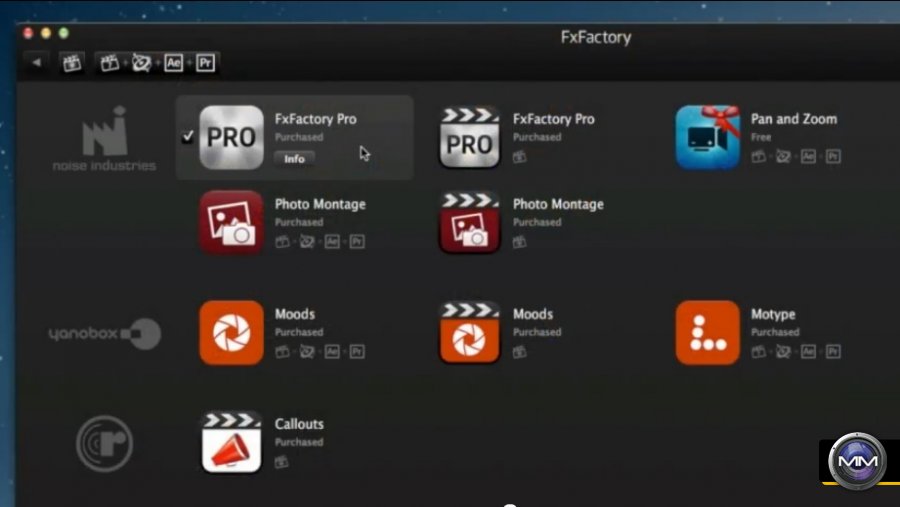900x507 pixels.
Task: Click Info button under FxFactory Pro
Action: coord(294,159)
